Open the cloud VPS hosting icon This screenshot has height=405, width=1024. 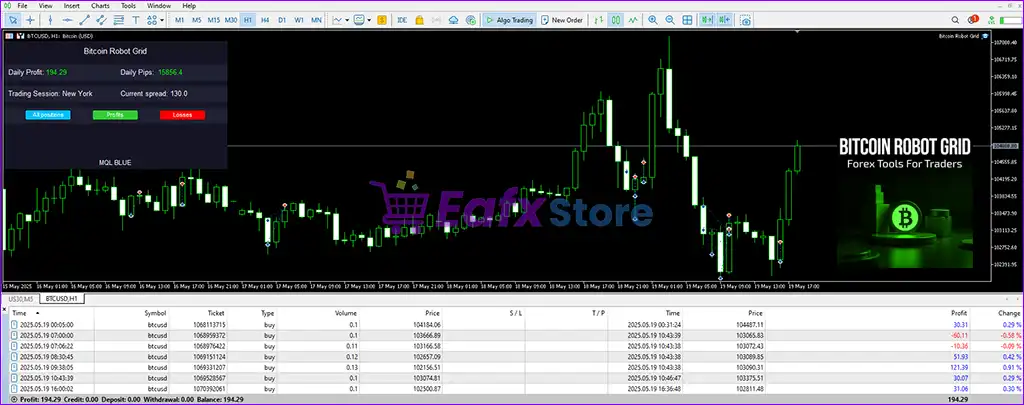[x=454, y=20]
